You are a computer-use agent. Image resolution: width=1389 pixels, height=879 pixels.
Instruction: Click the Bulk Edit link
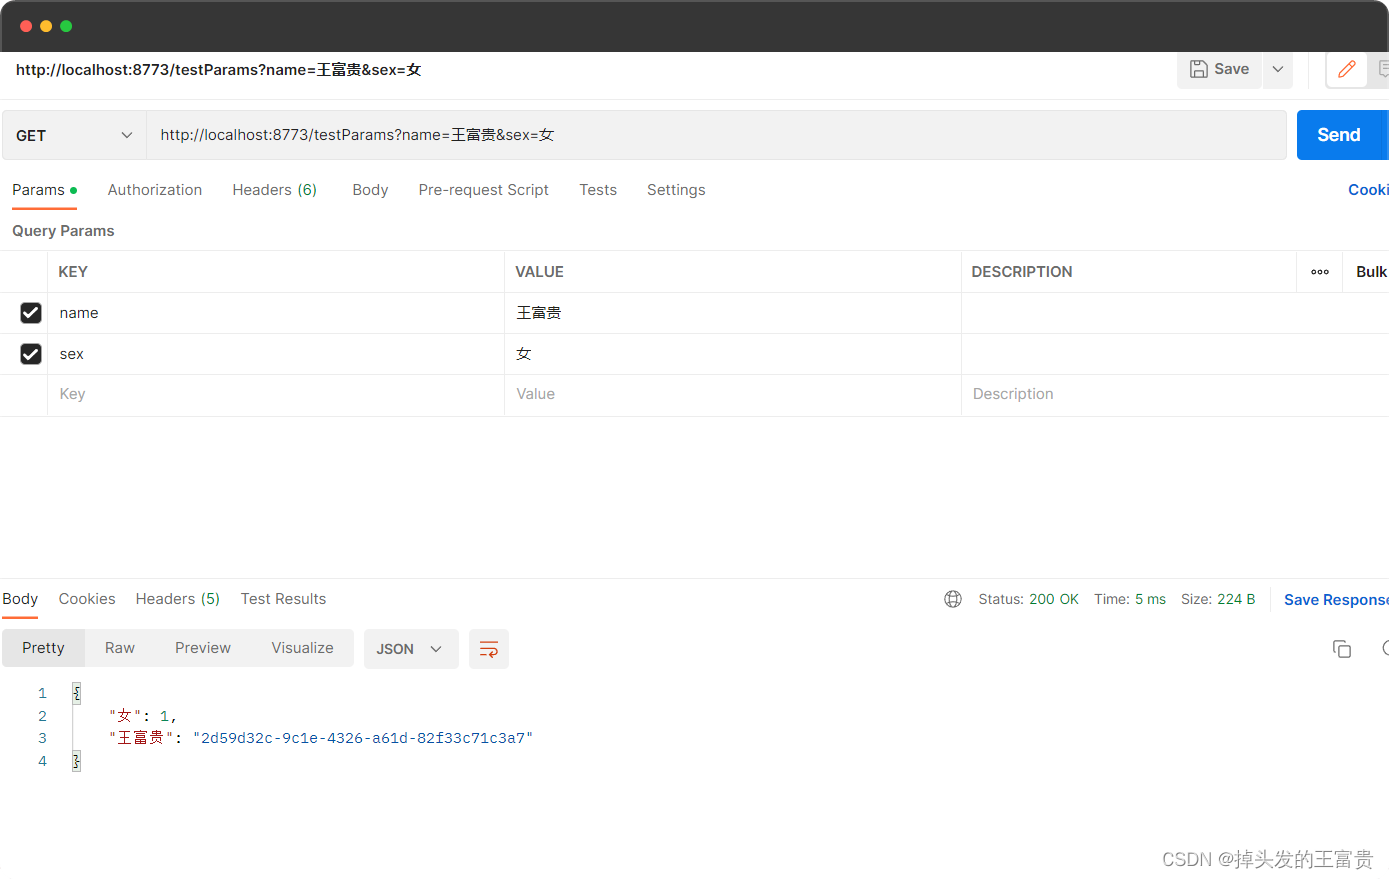(1371, 272)
